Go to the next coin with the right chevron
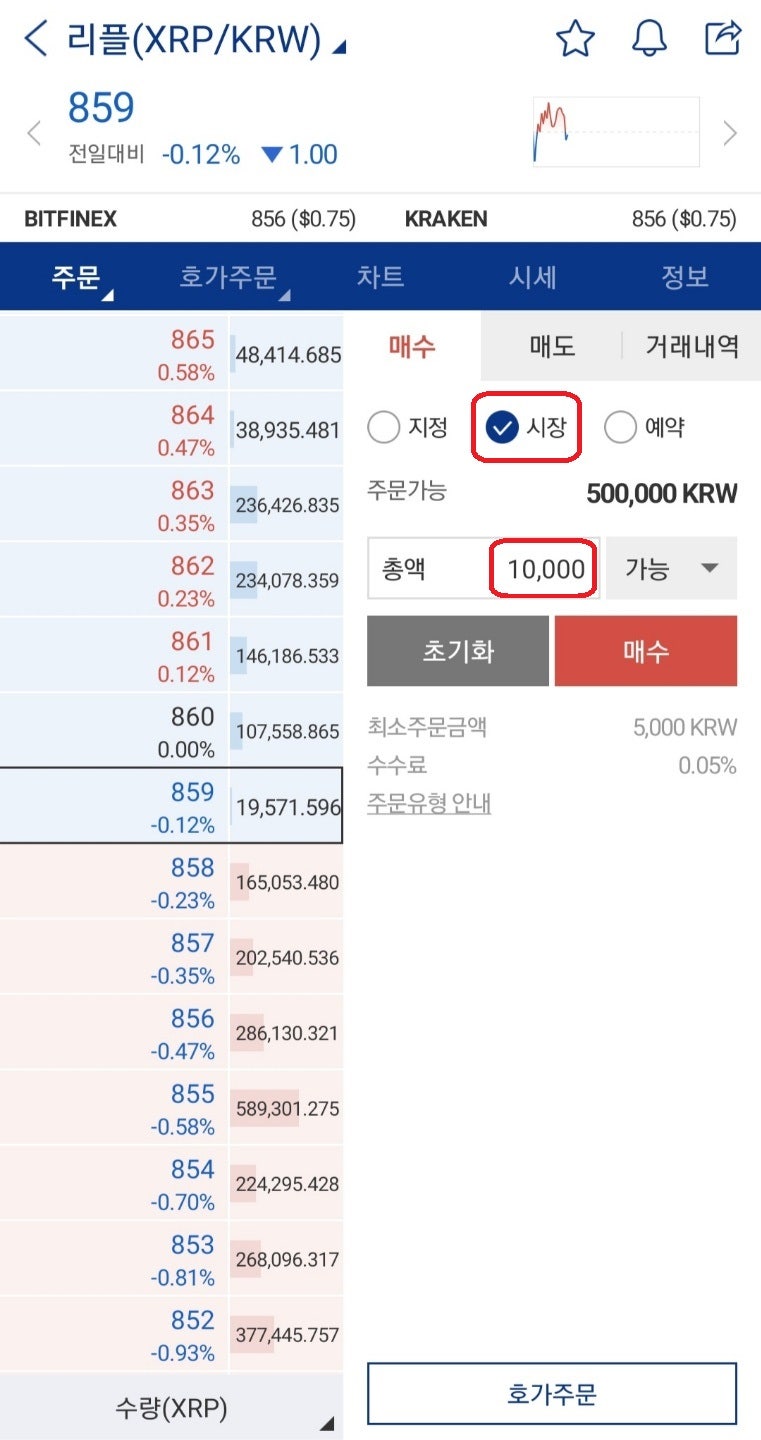Viewport: 761px width, 1440px height. pyautogui.click(x=730, y=132)
